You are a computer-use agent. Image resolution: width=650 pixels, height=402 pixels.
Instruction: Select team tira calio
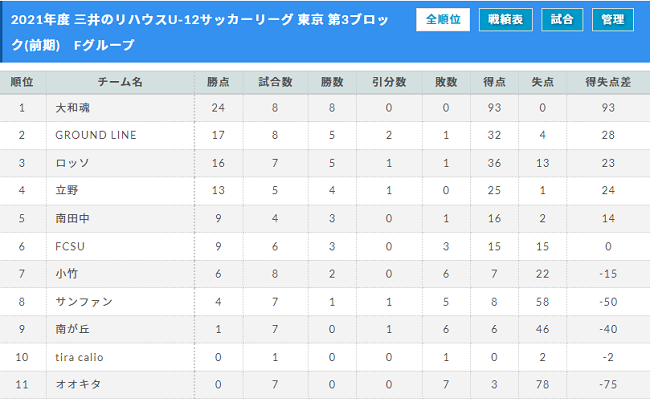point(79,357)
